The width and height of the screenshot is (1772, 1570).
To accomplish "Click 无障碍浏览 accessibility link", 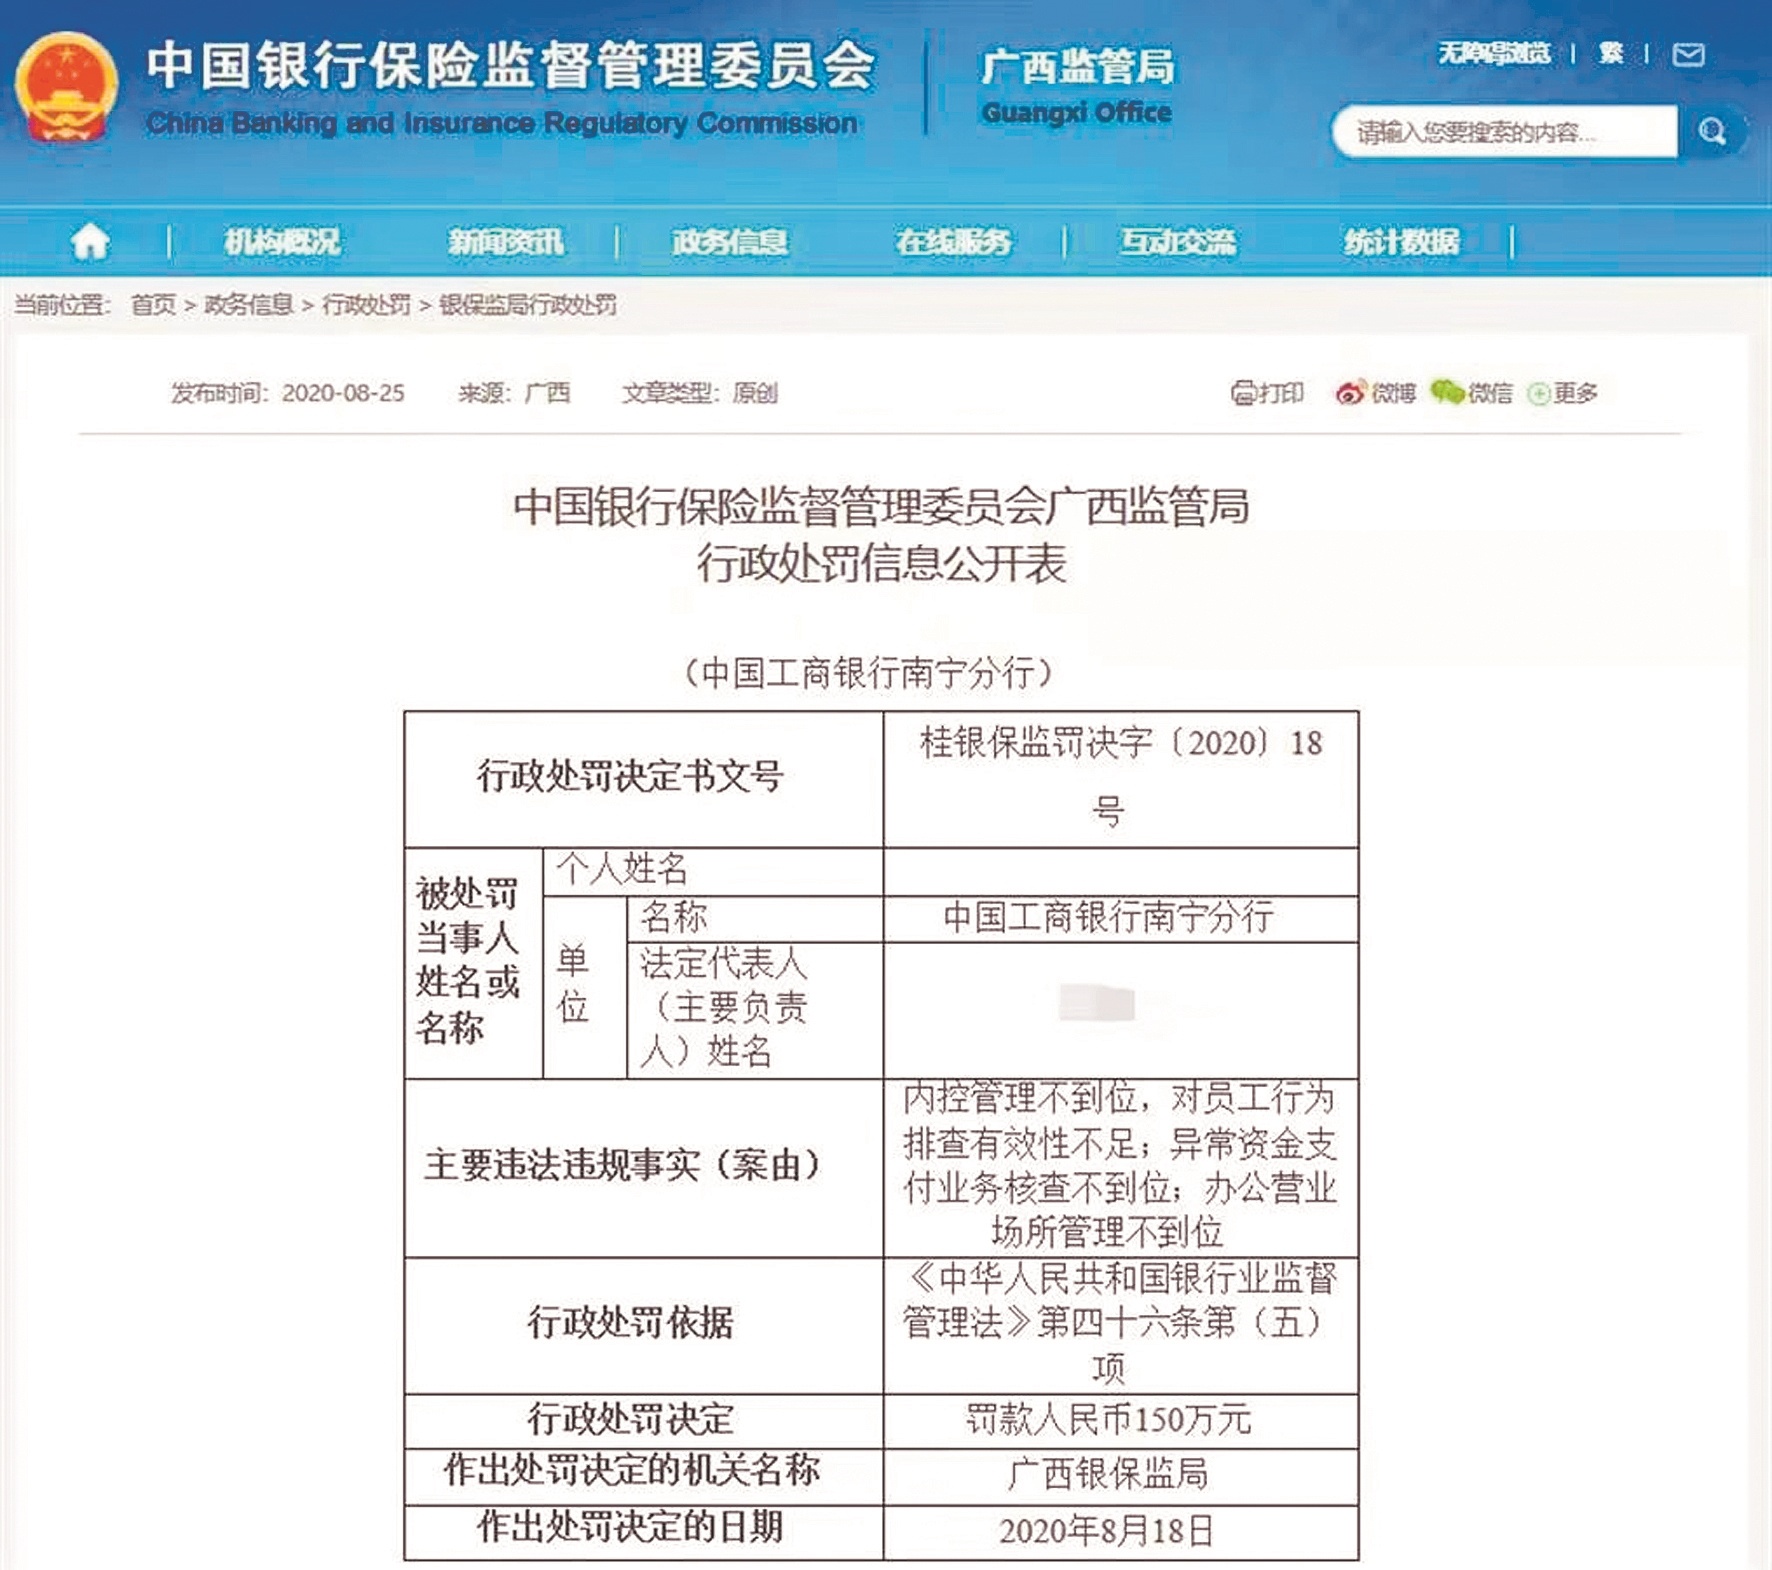I will coord(1494,53).
